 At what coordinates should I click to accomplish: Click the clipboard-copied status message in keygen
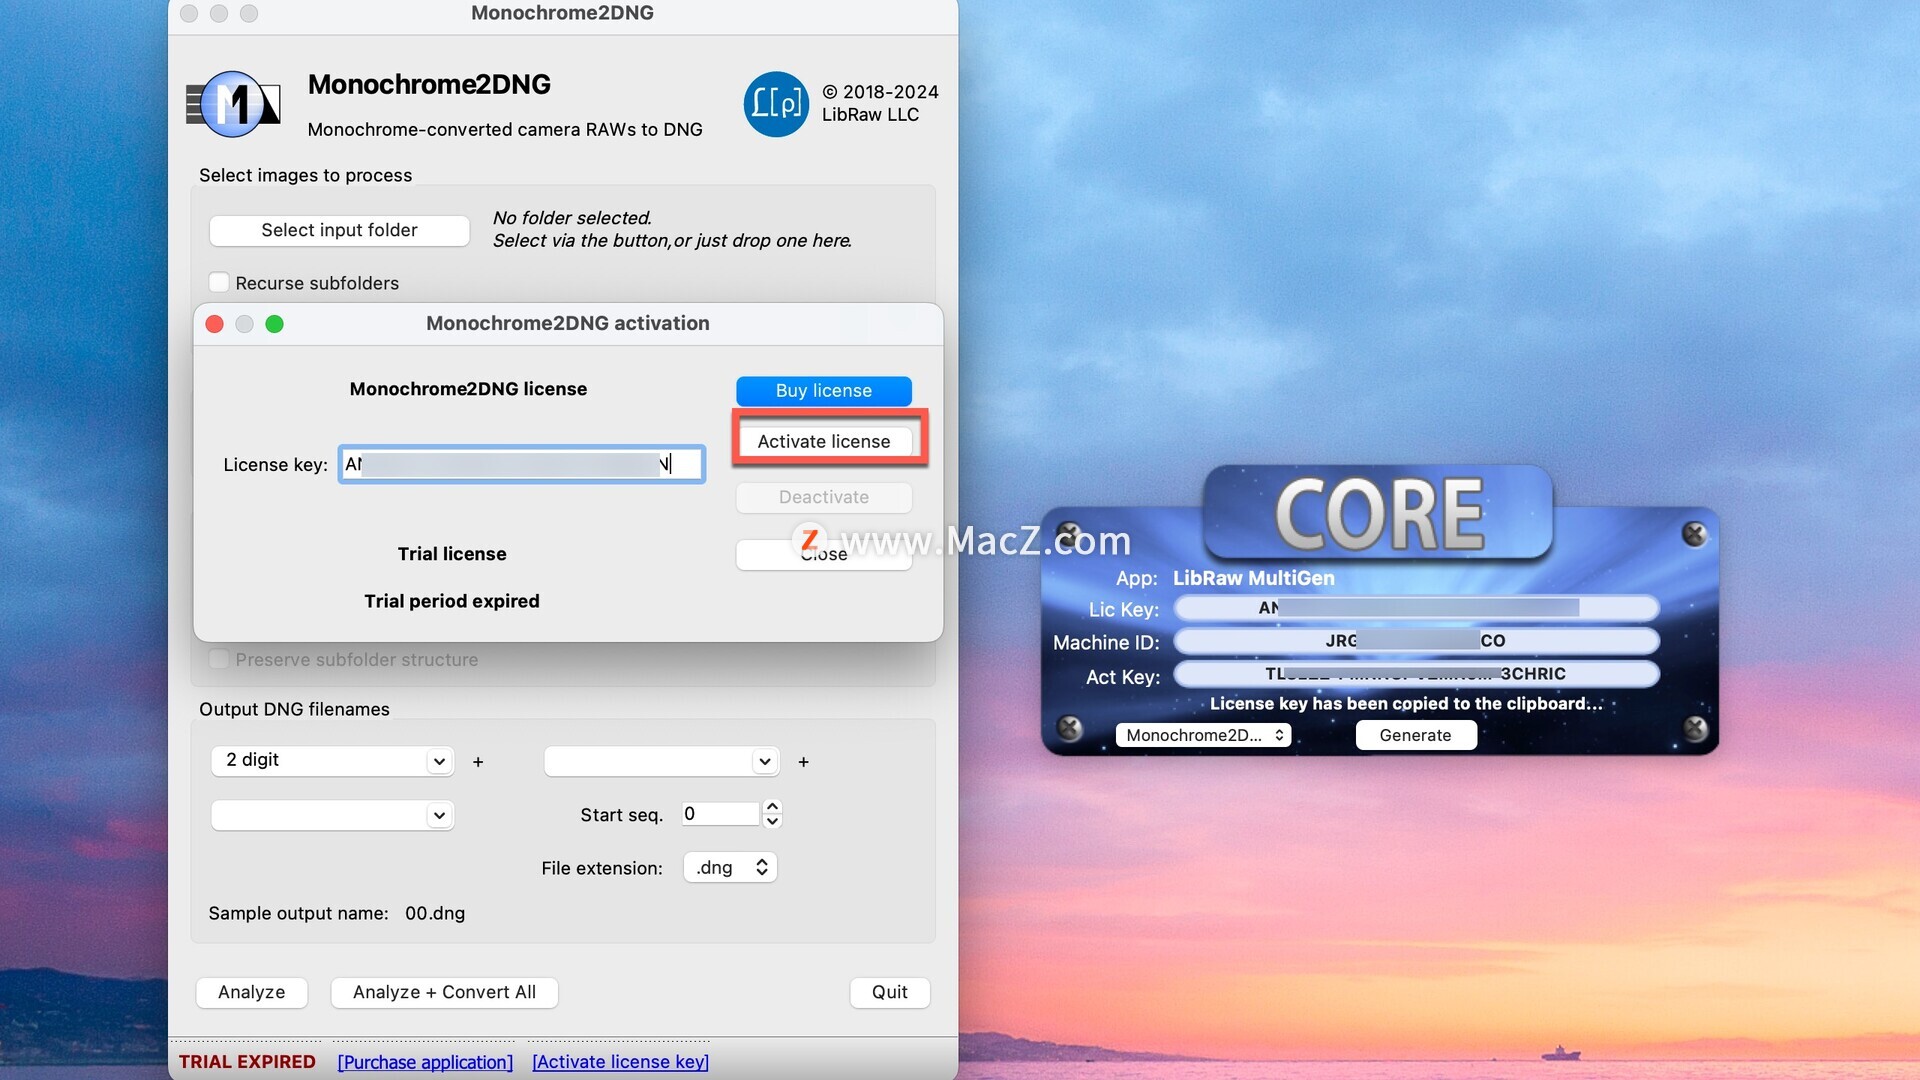pos(1405,704)
